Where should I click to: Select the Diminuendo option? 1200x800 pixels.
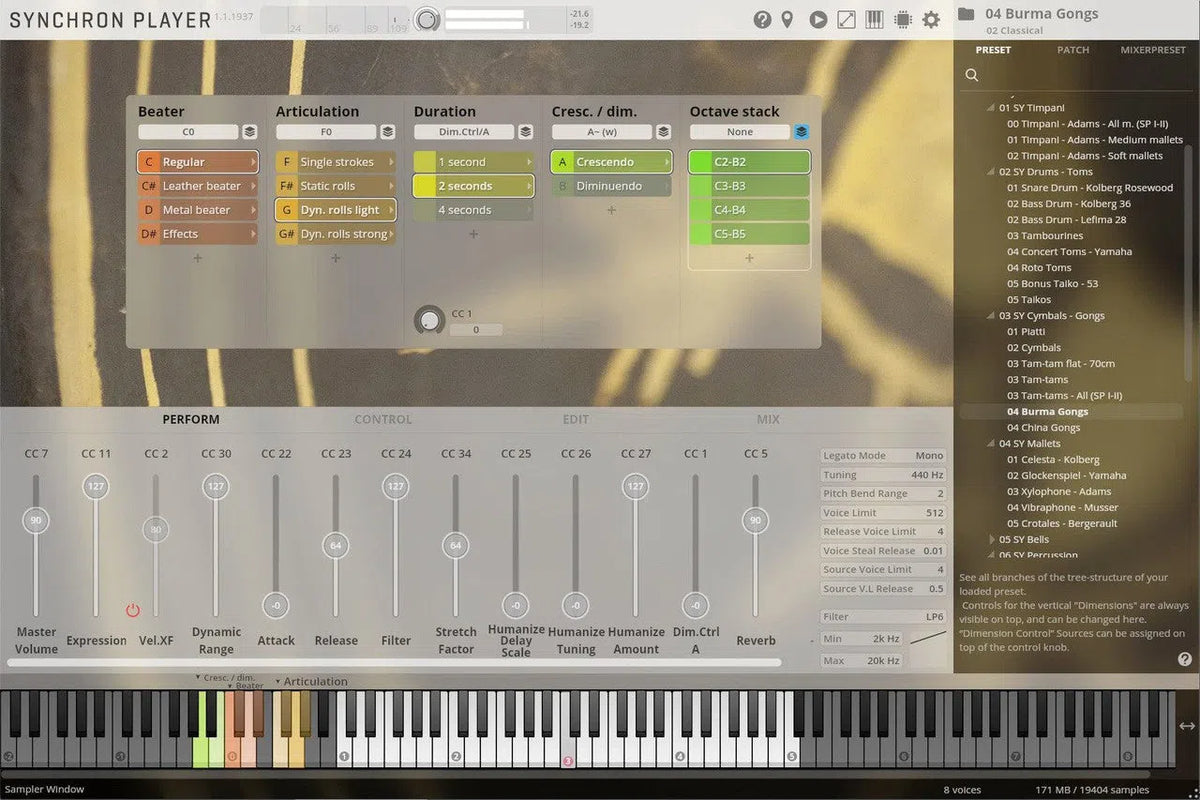point(609,186)
